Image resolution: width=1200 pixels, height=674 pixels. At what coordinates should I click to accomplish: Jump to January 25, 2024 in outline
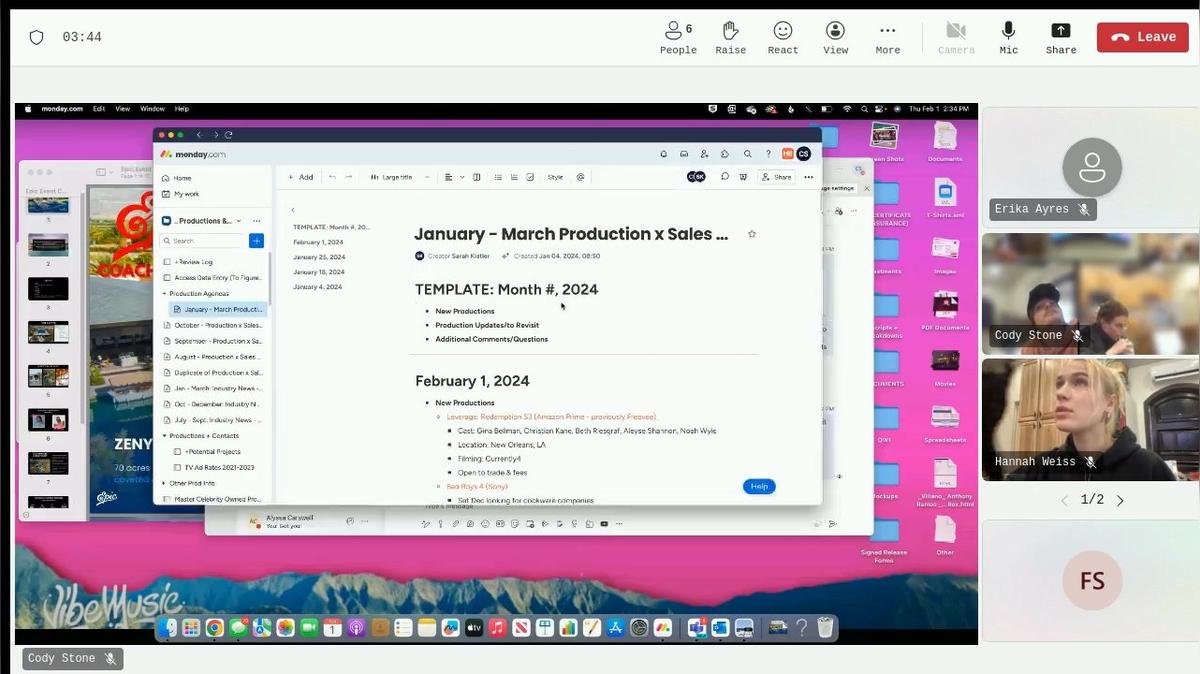point(319,257)
